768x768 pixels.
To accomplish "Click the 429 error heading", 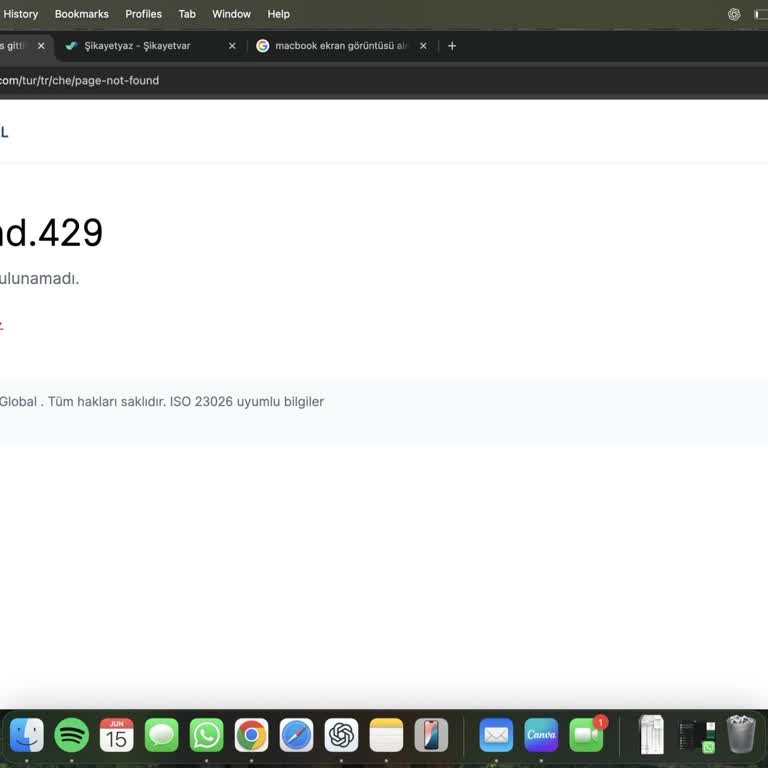I will pos(51,233).
